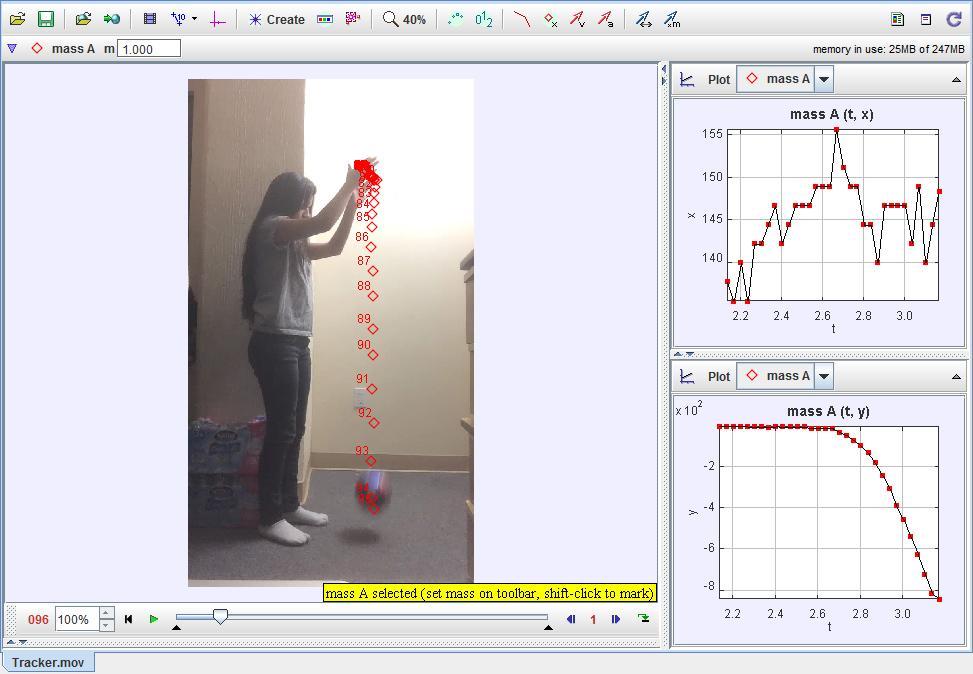The width and height of the screenshot is (973, 674).
Task: Select point marker 93 on video
Action: coord(370,461)
